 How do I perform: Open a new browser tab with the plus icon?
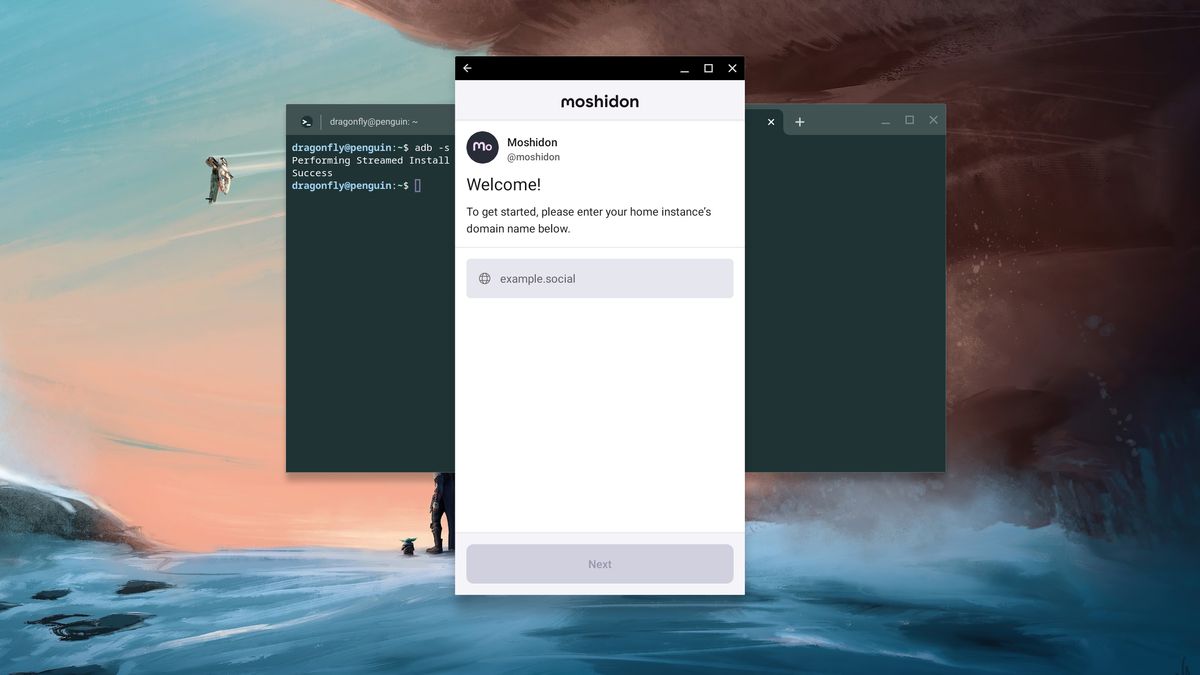[799, 121]
